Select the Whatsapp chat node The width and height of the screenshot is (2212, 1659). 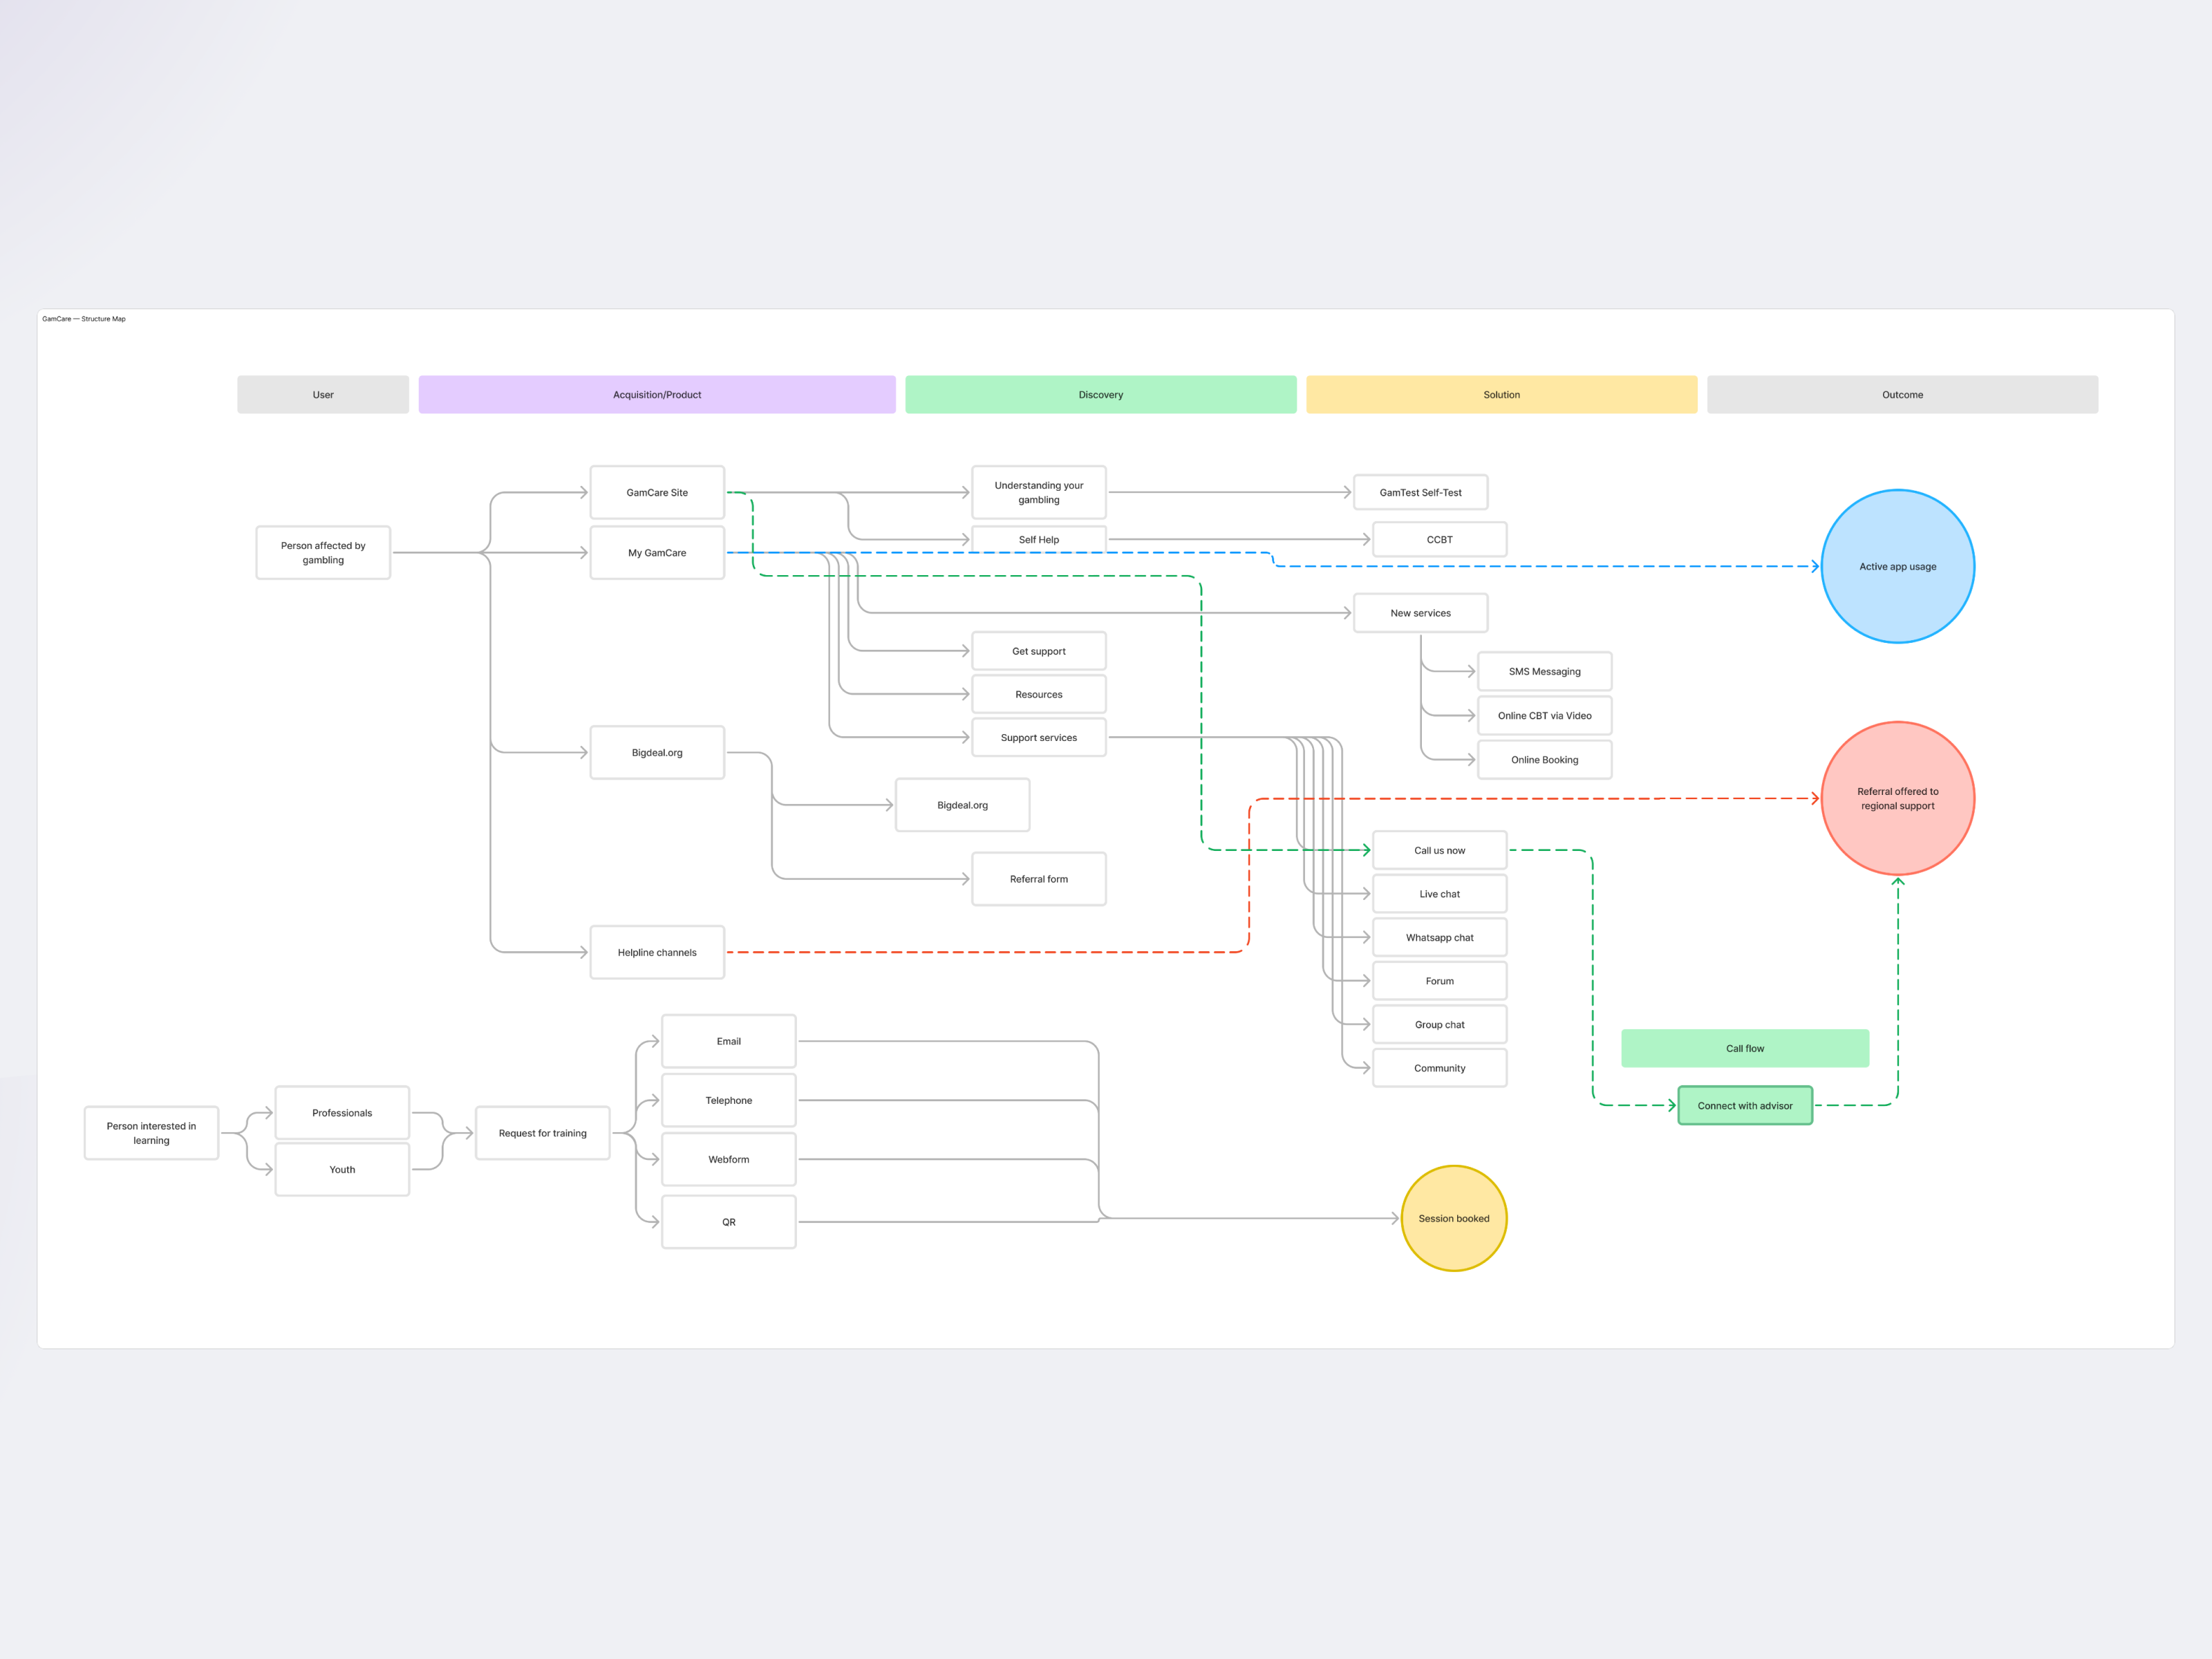pyautogui.click(x=1439, y=937)
